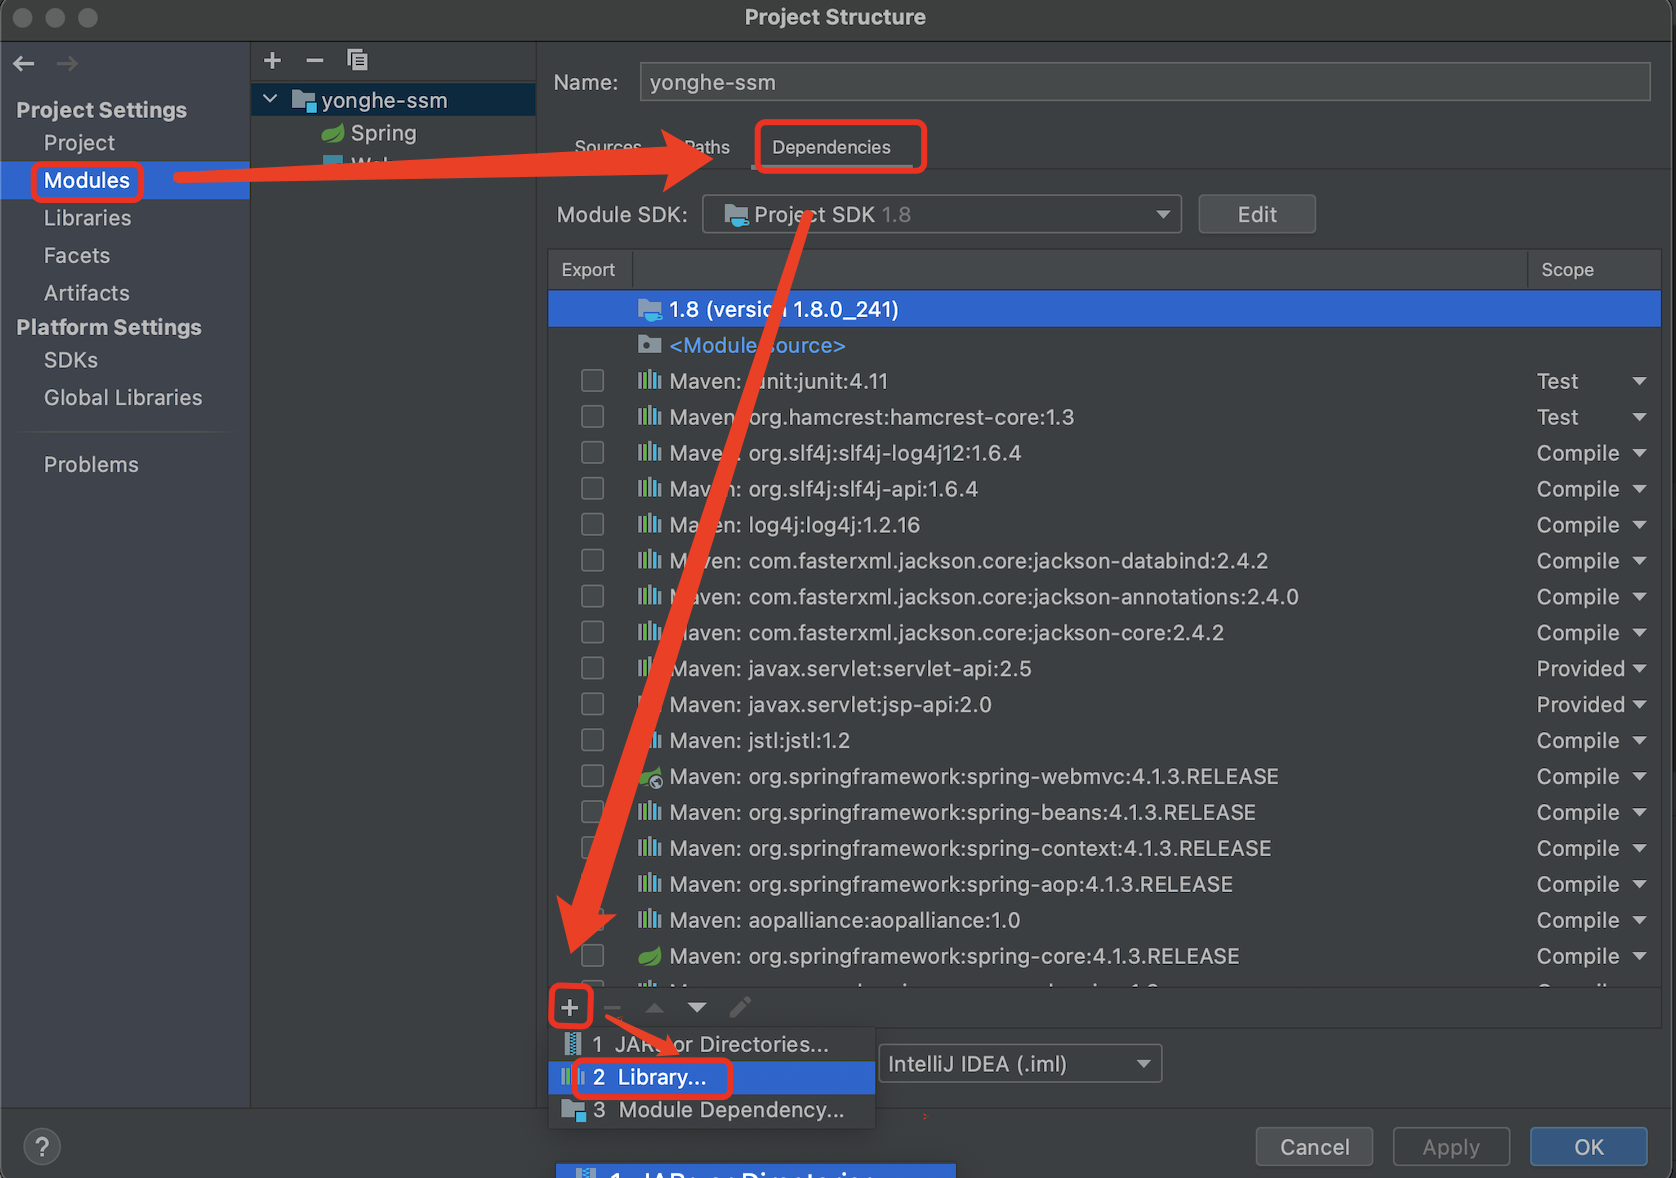The width and height of the screenshot is (1676, 1178).
Task: Click the Apply button
Action: 1451,1147
